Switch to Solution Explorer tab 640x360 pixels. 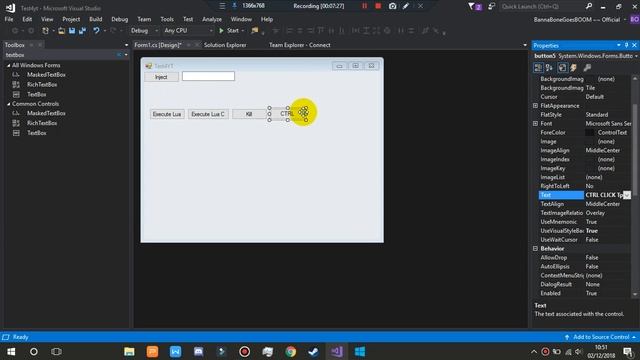click(x=225, y=45)
